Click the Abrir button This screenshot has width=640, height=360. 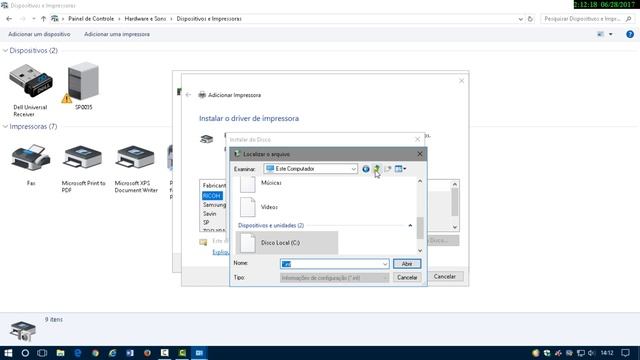[x=407, y=264]
